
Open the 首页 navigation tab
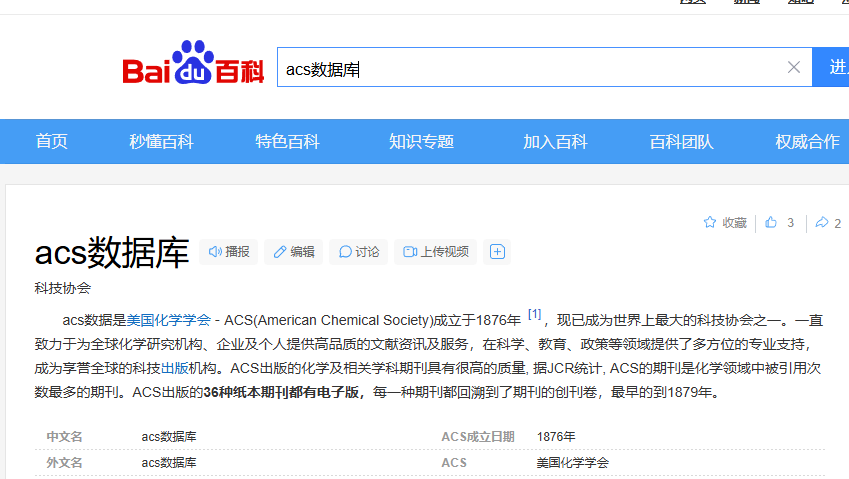pyautogui.click(x=52, y=142)
